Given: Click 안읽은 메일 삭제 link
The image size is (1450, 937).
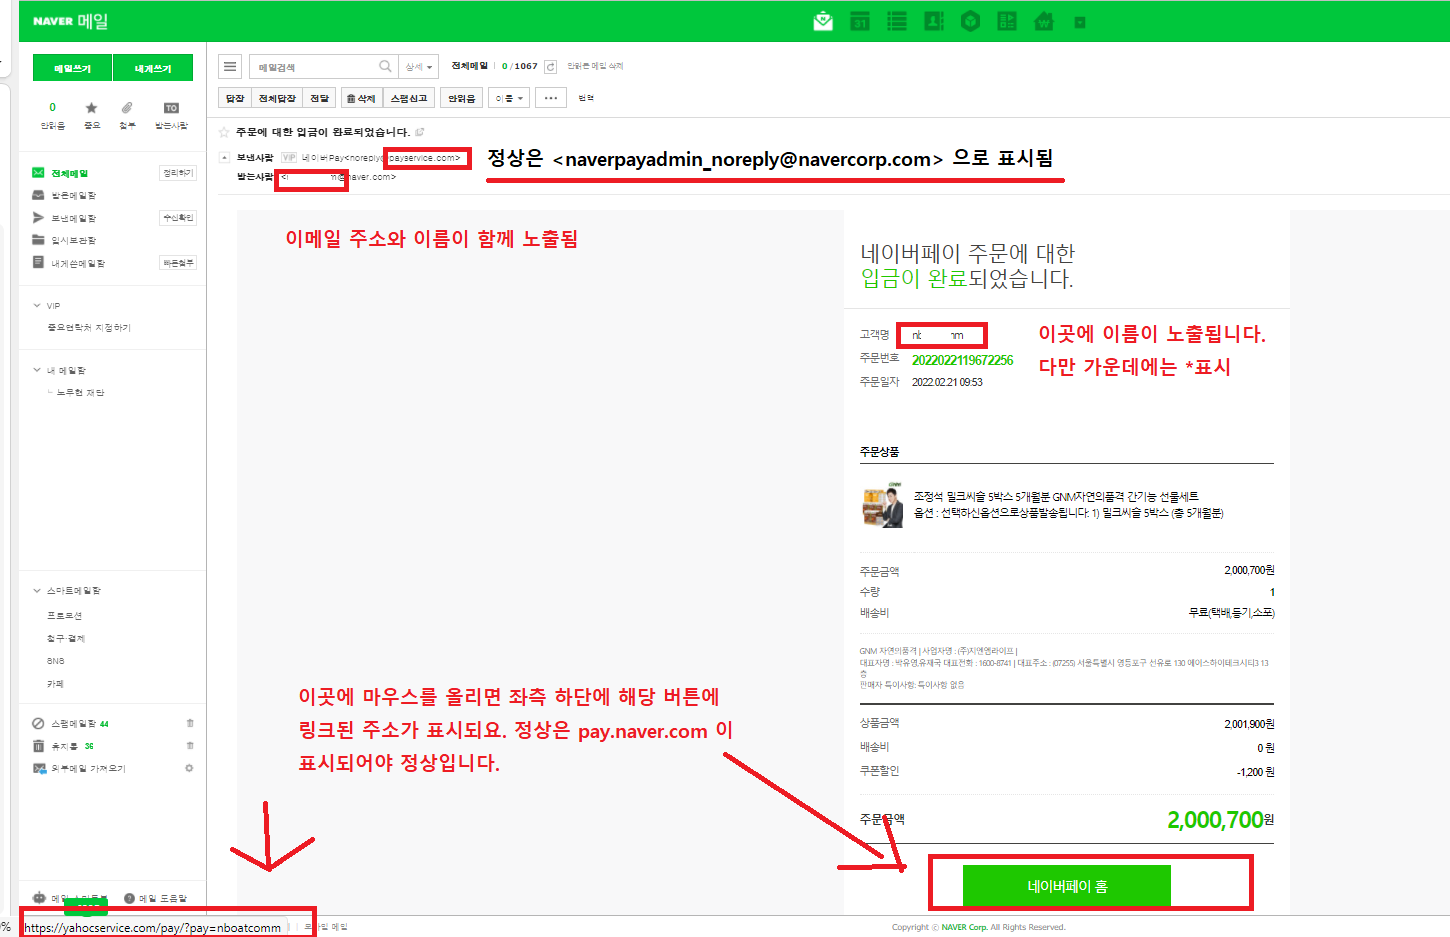Looking at the screenshot, I should [595, 66].
